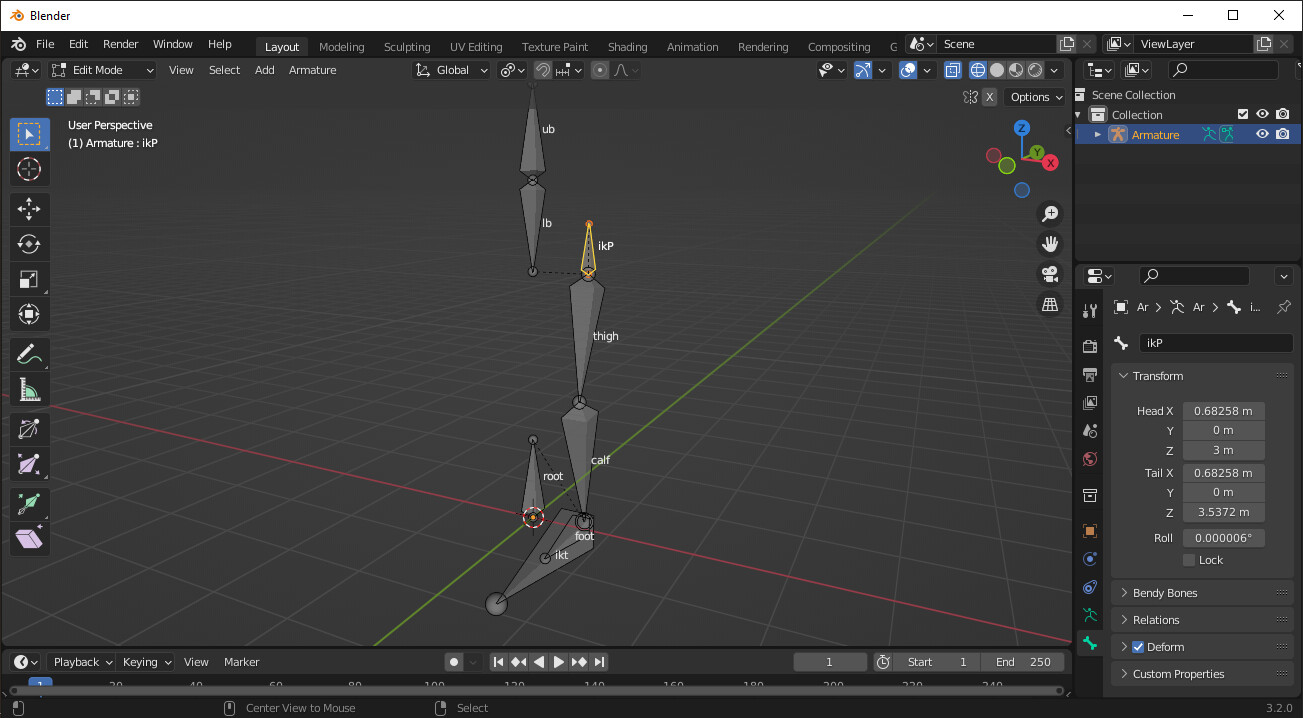Toggle auto keying record button
1303x718 pixels.
pyautogui.click(x=454, y=662)
